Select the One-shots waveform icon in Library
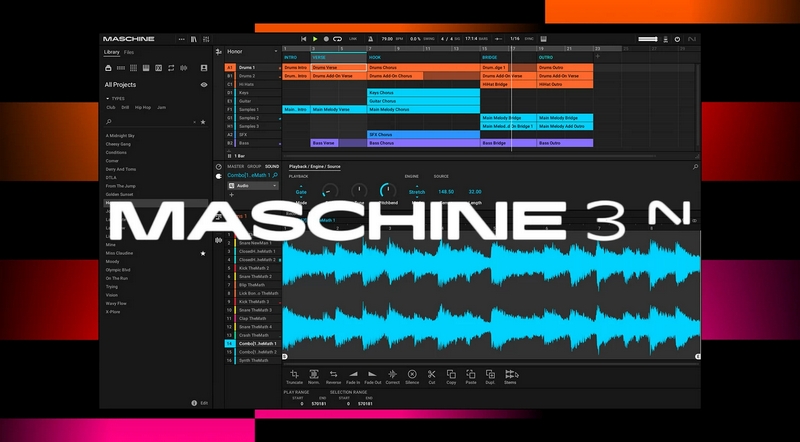 tap(184, 68)
